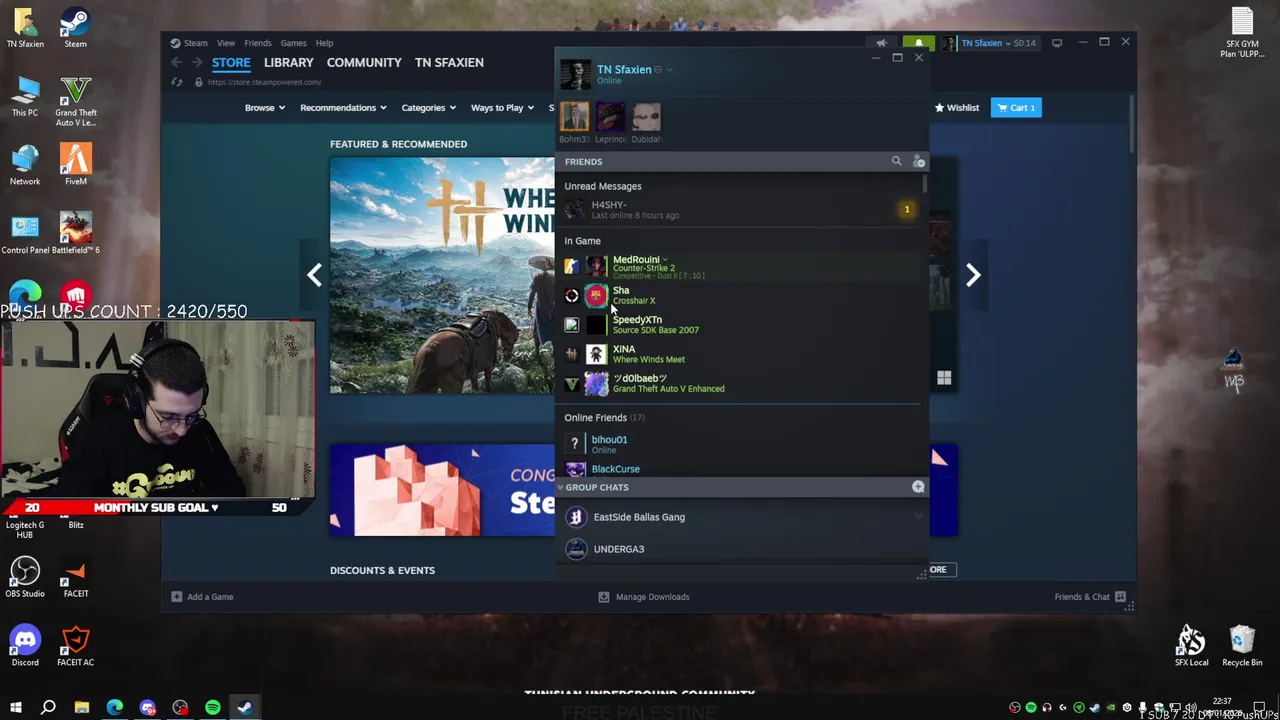Open favorite friend Bohm33 avatar
The height and width of the screenshot is (720, 1280).
pyautogui.click(x=575, y=117)
